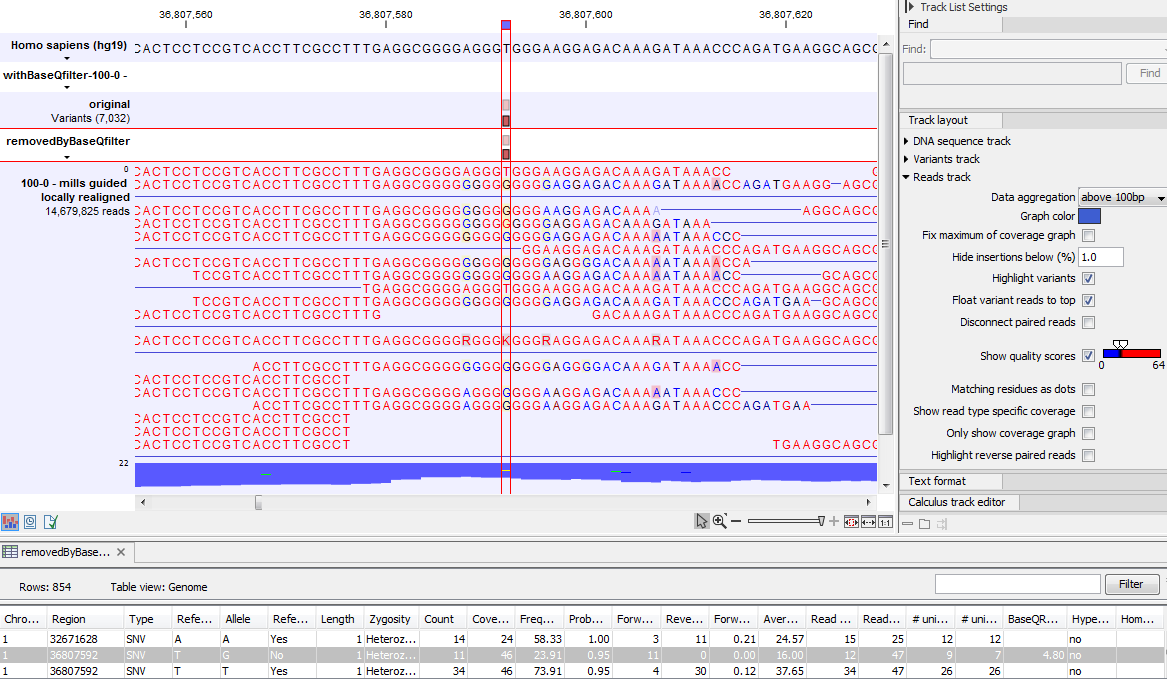This screenshot has width=1167, height=679.
Task: Select the pointer/selection tool in bottom toolbar
Action: pyautogui.click(x=702, y=520)
